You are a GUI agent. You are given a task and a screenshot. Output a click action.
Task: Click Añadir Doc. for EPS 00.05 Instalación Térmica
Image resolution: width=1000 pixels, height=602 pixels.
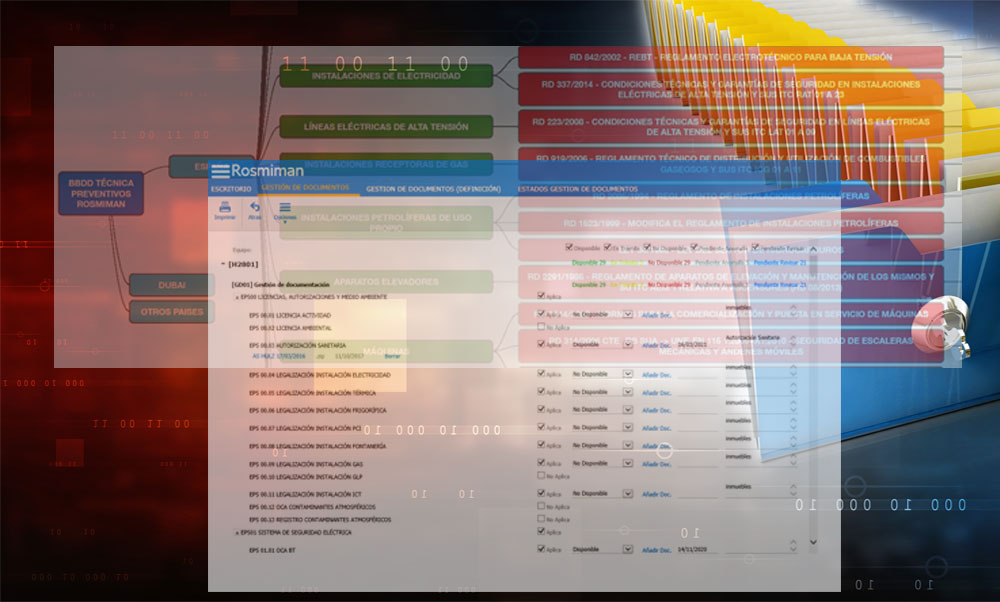[656, 393]
